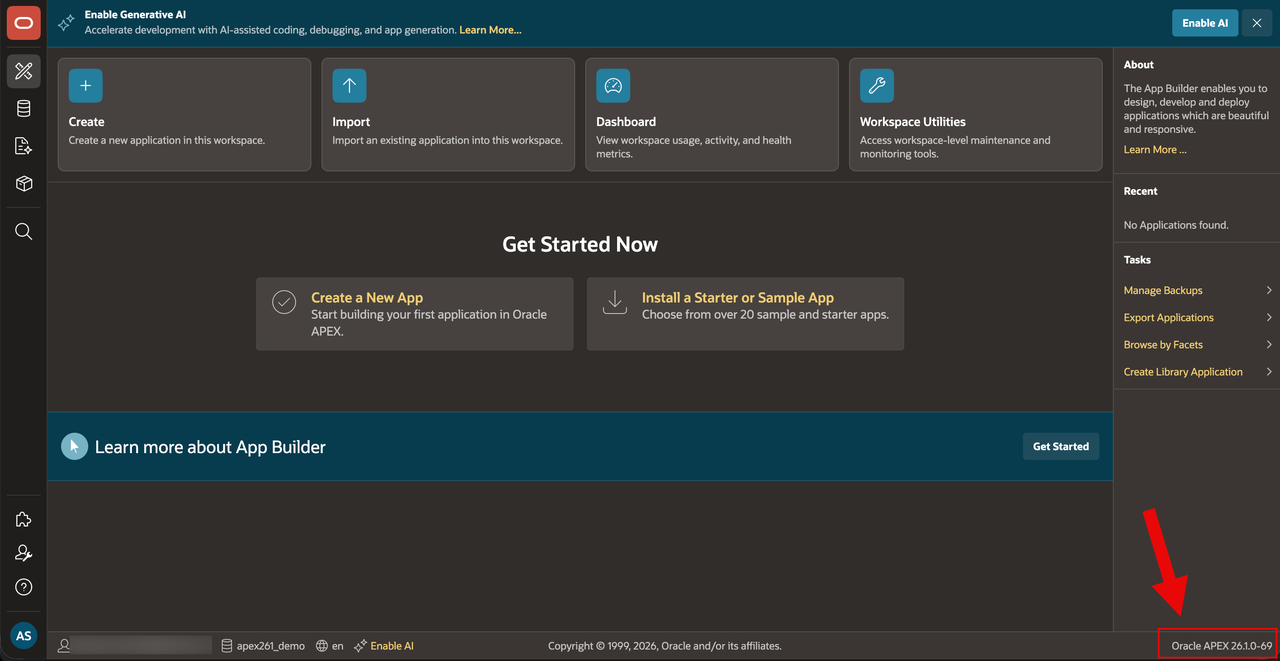Click the Generative AI sparkle banner icon

[66, 22]
